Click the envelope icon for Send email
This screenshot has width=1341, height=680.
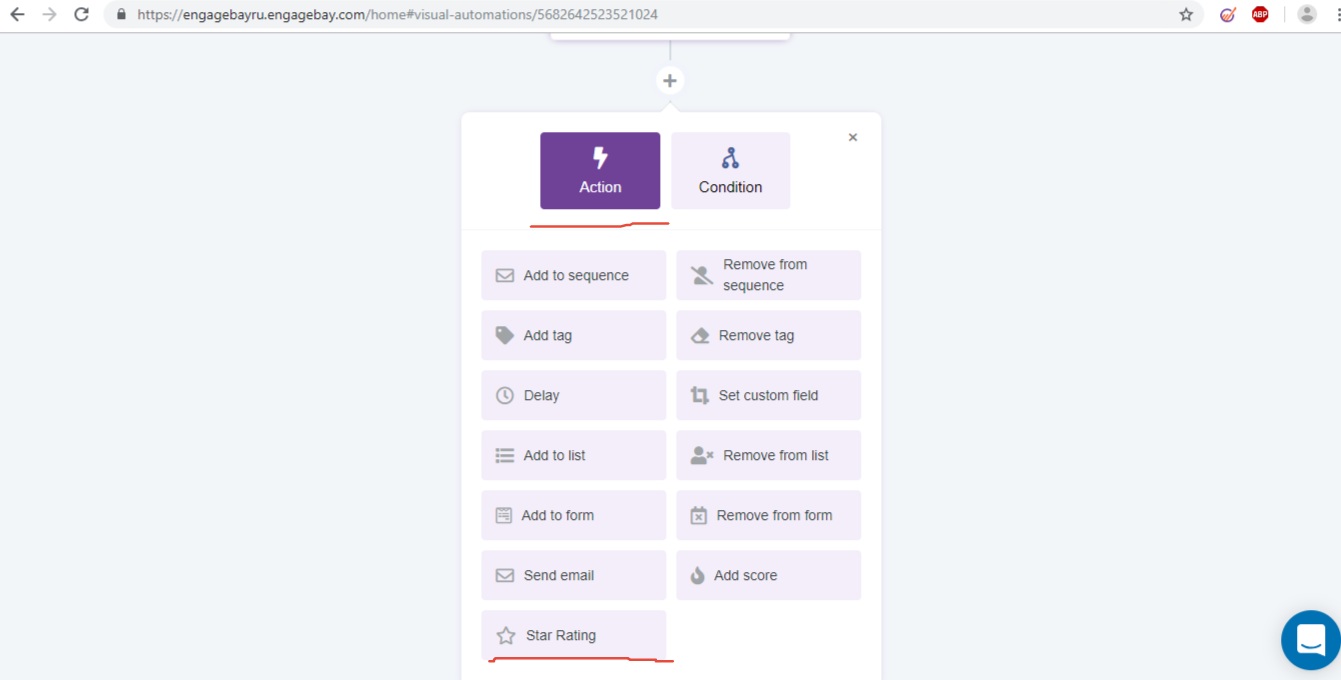pyautogui.click(x=505, y=575)
